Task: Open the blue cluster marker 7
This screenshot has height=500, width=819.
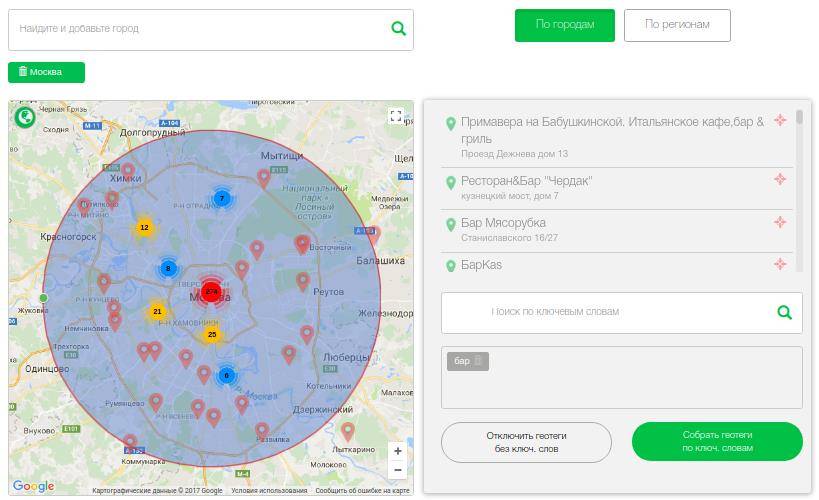Action: [x=222, y=198]
